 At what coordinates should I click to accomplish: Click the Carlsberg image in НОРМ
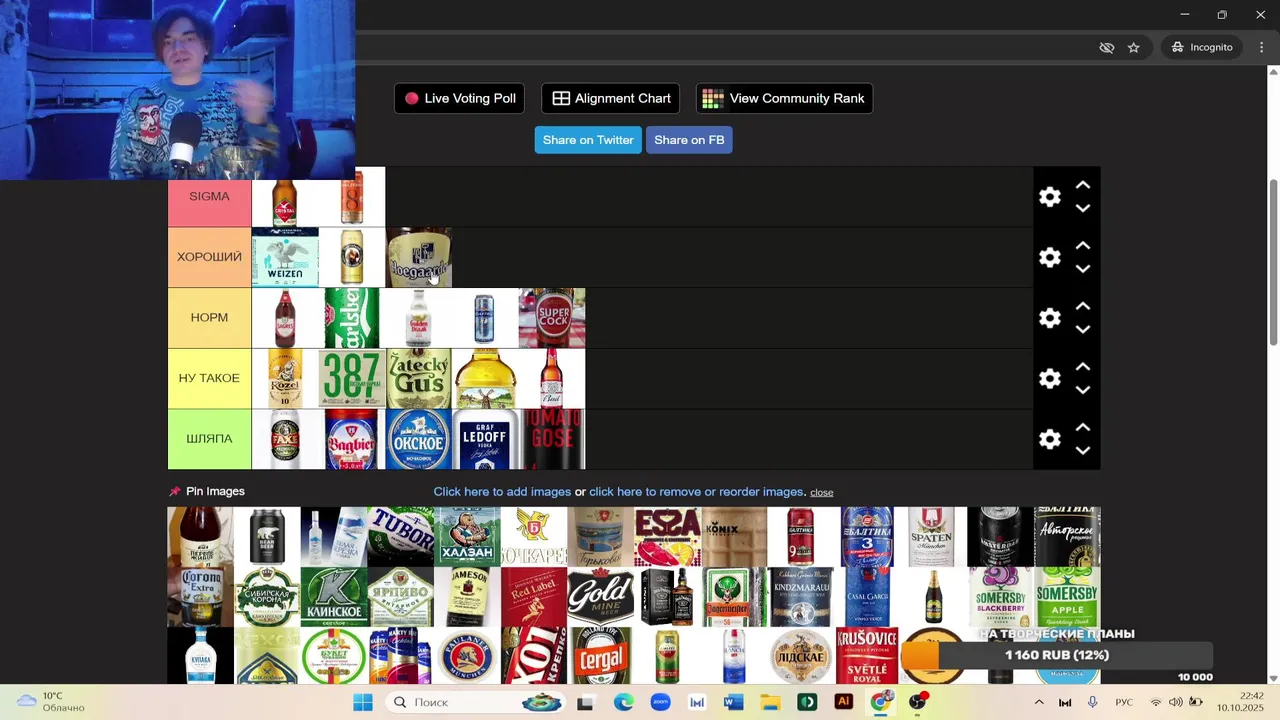click(352, 318)
